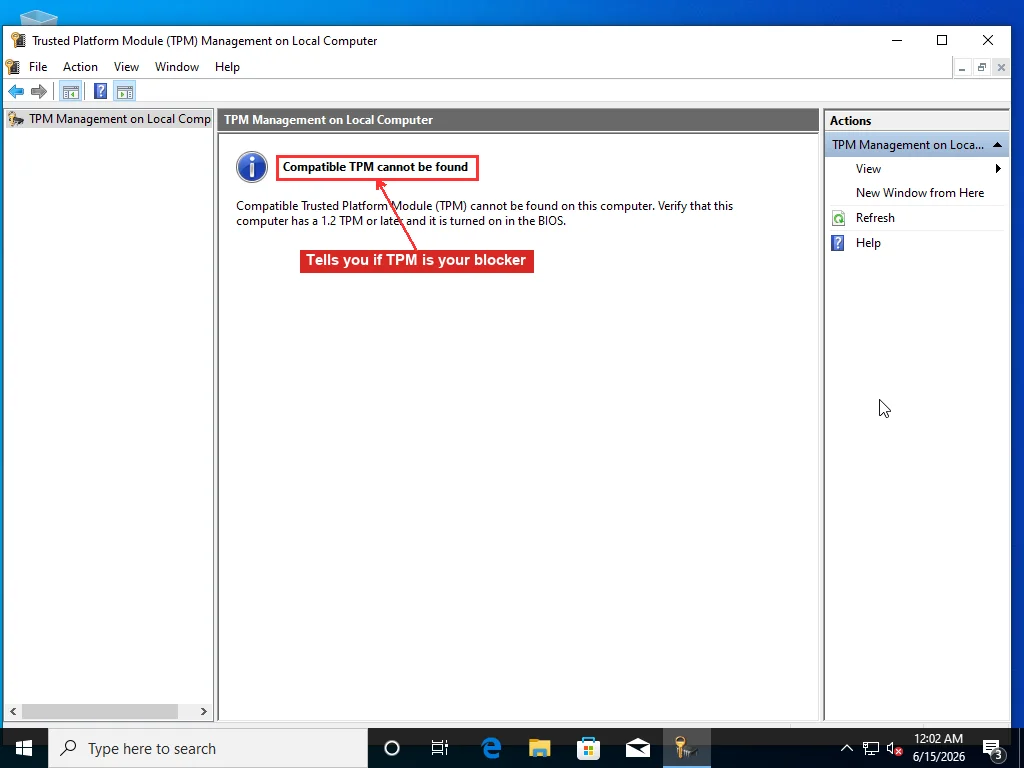
Task: Toggle the Show/Hide Action Pane button
Action: [125, 91]
